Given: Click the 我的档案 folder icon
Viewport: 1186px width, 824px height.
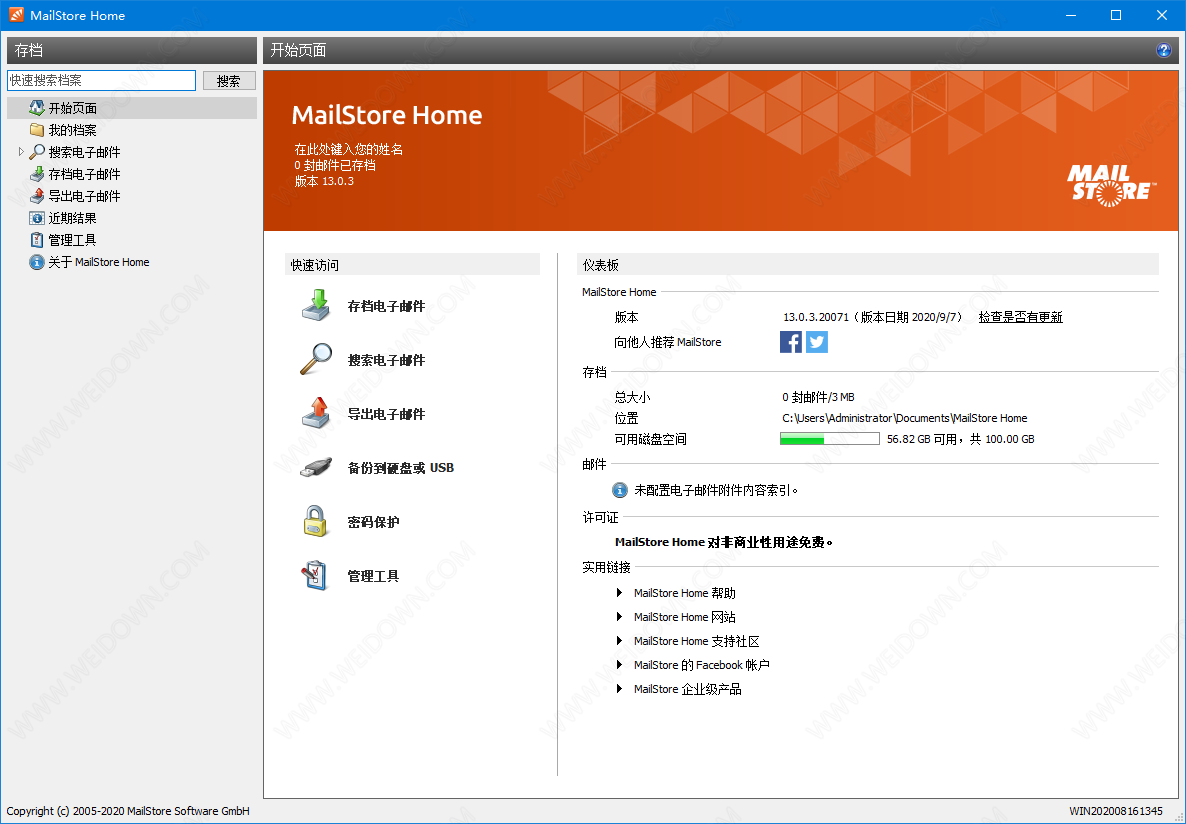Looking at the screenshot, I should [36, 130].
